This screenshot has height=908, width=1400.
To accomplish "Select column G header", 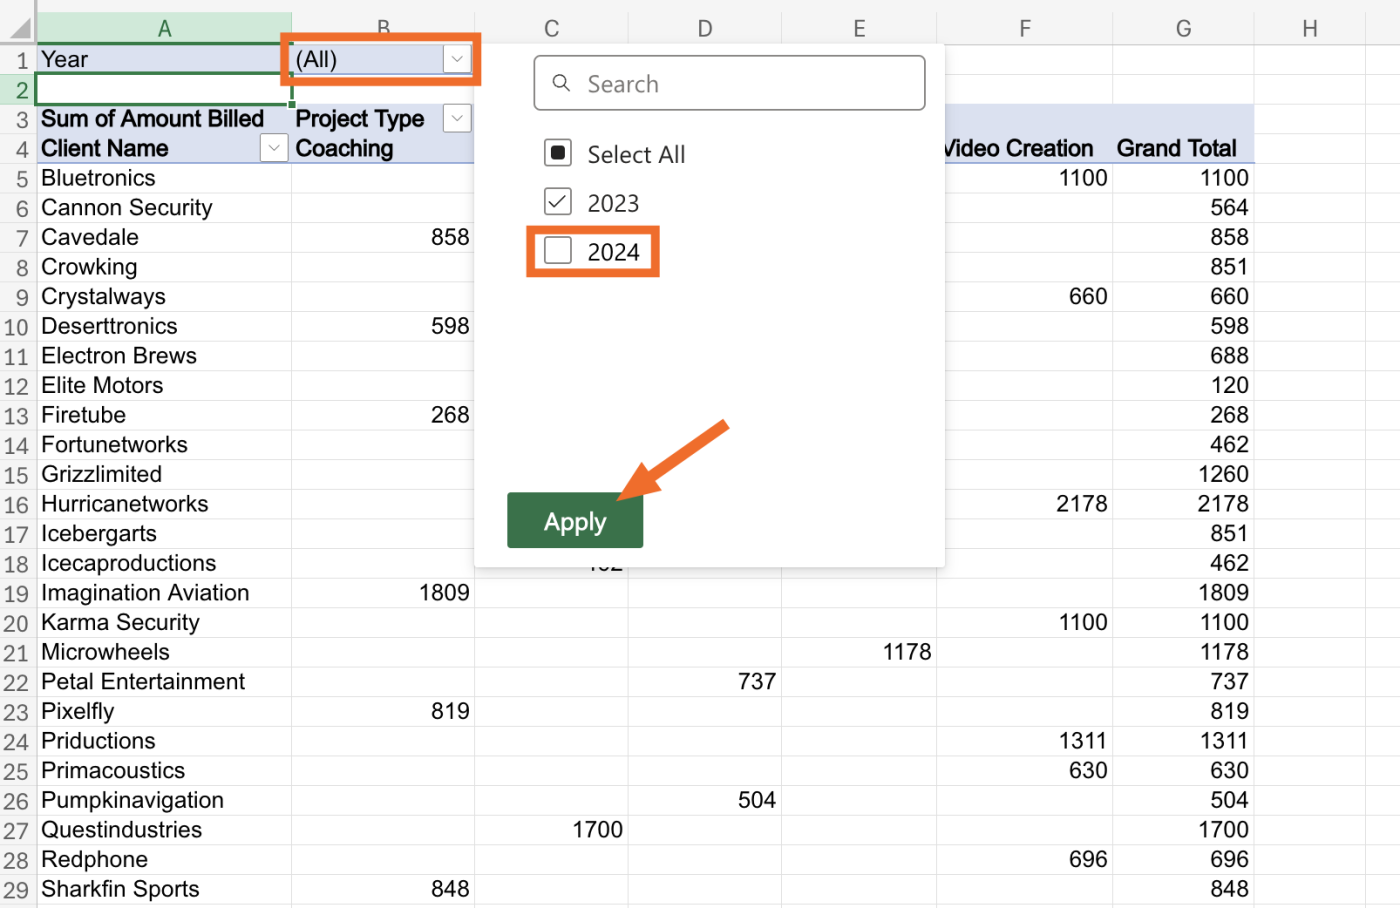I will [1183, 28].
